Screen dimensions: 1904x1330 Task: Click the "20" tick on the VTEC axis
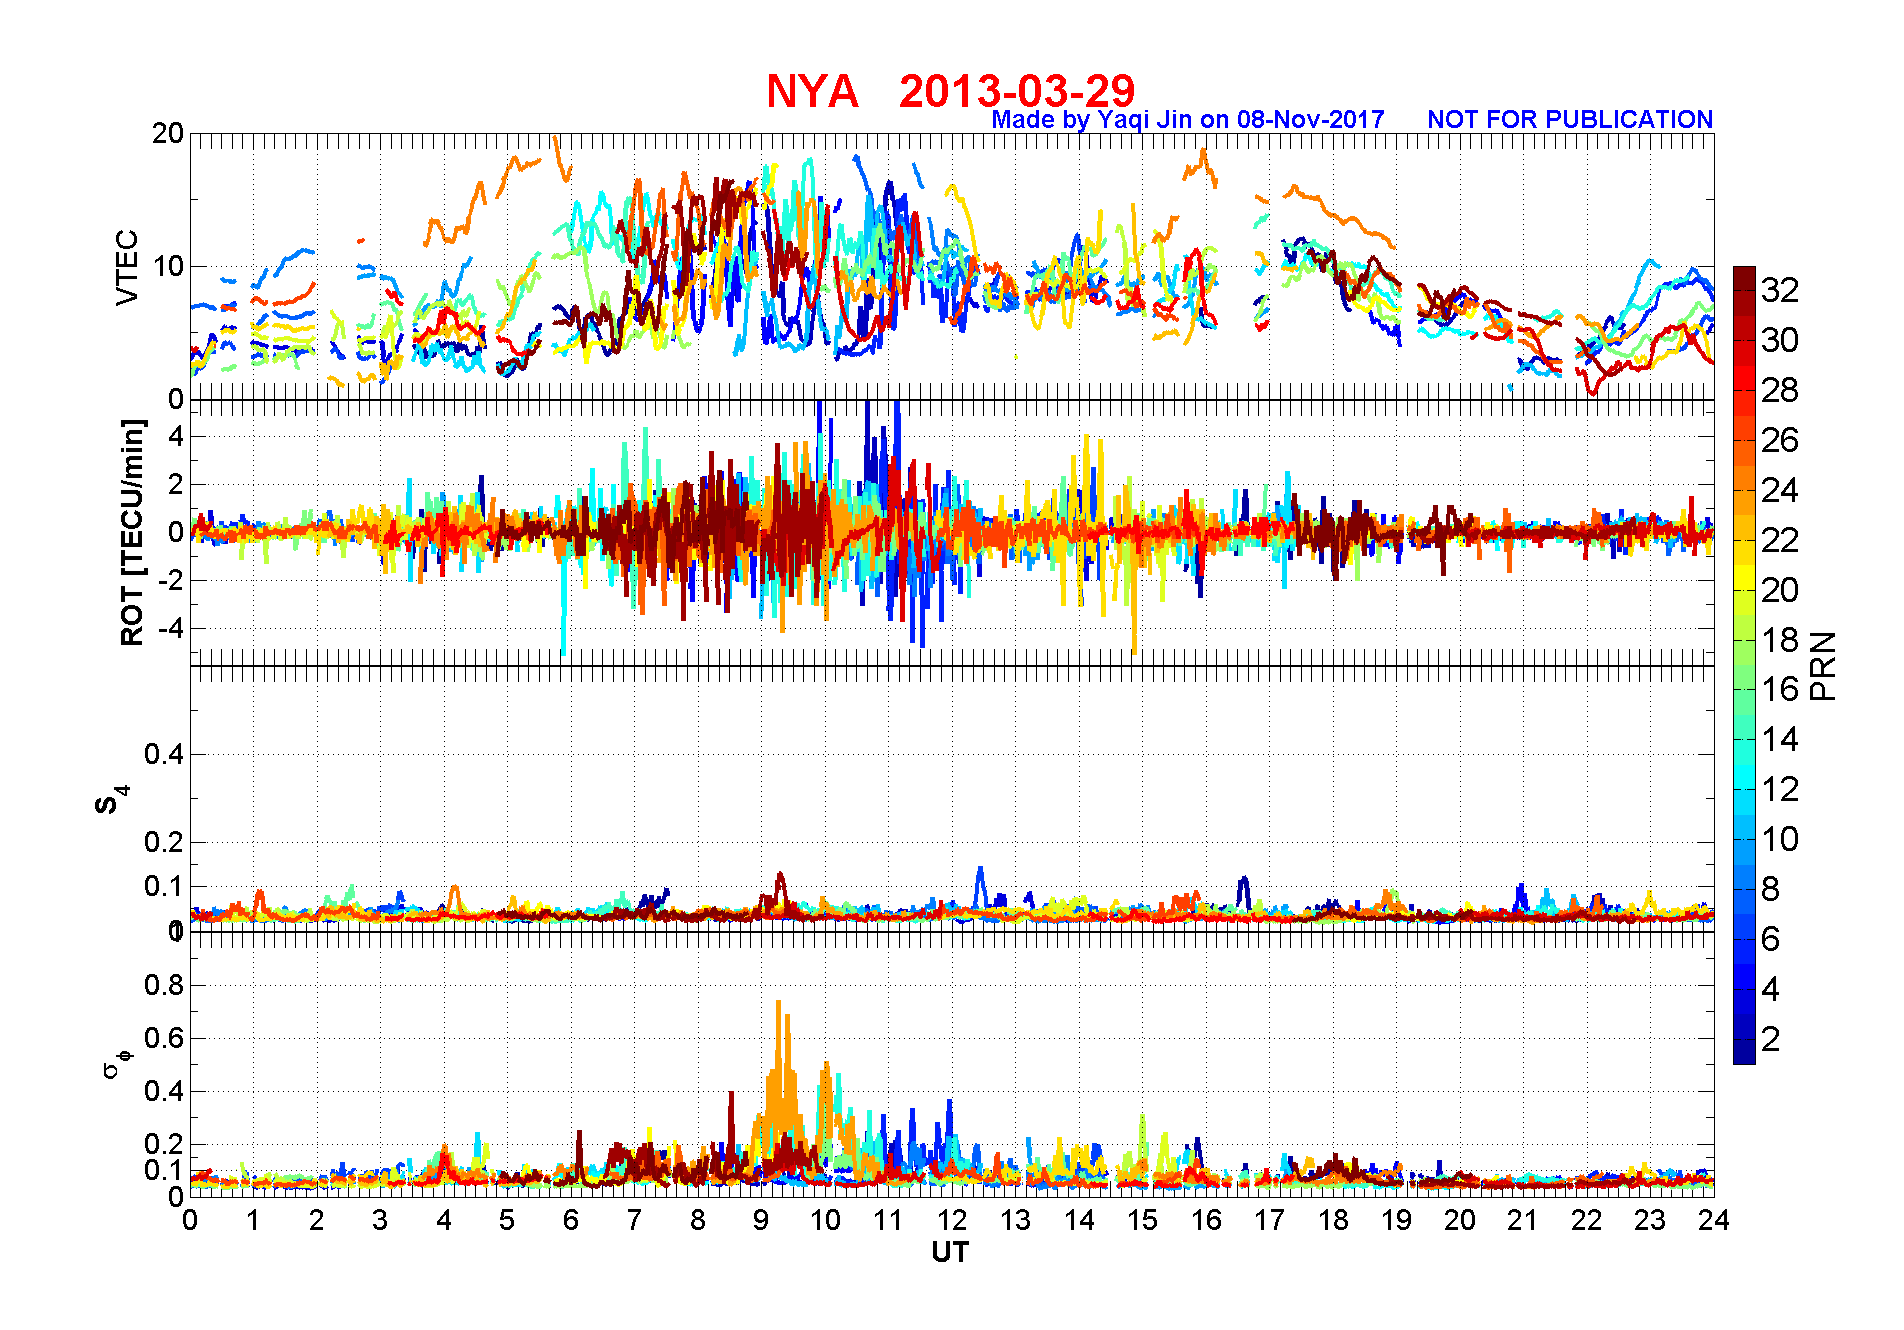168,133
